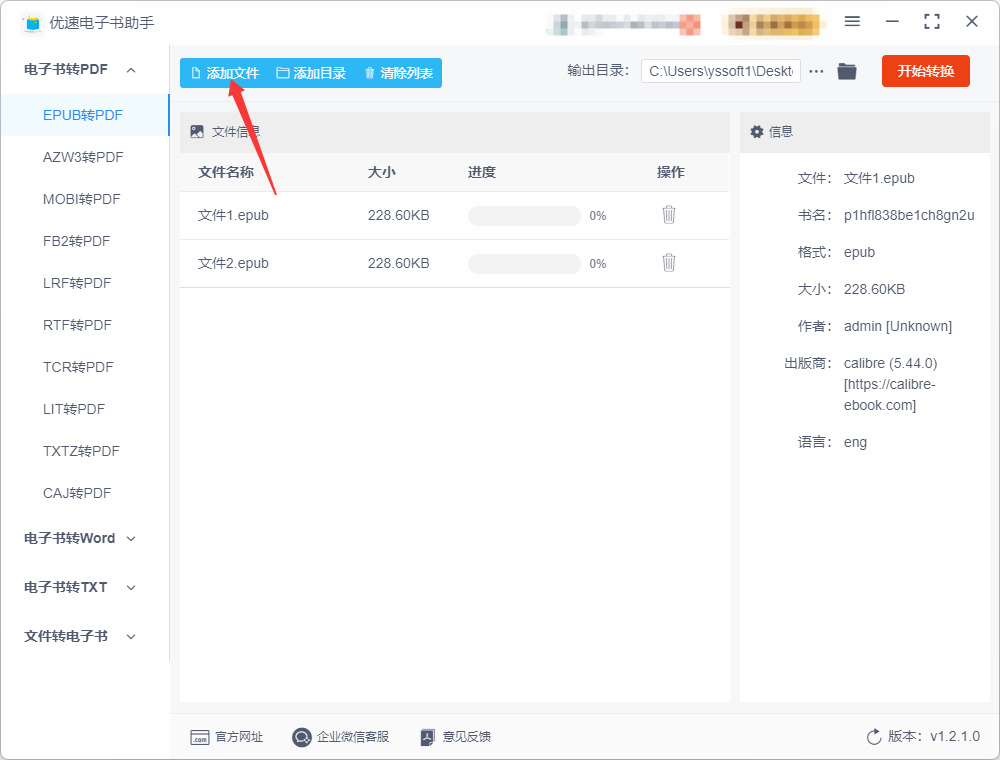Screen dimensions: 1000x760
Task: Switch to CAJ转PDF conversion
Action: [x=77, y=493]
